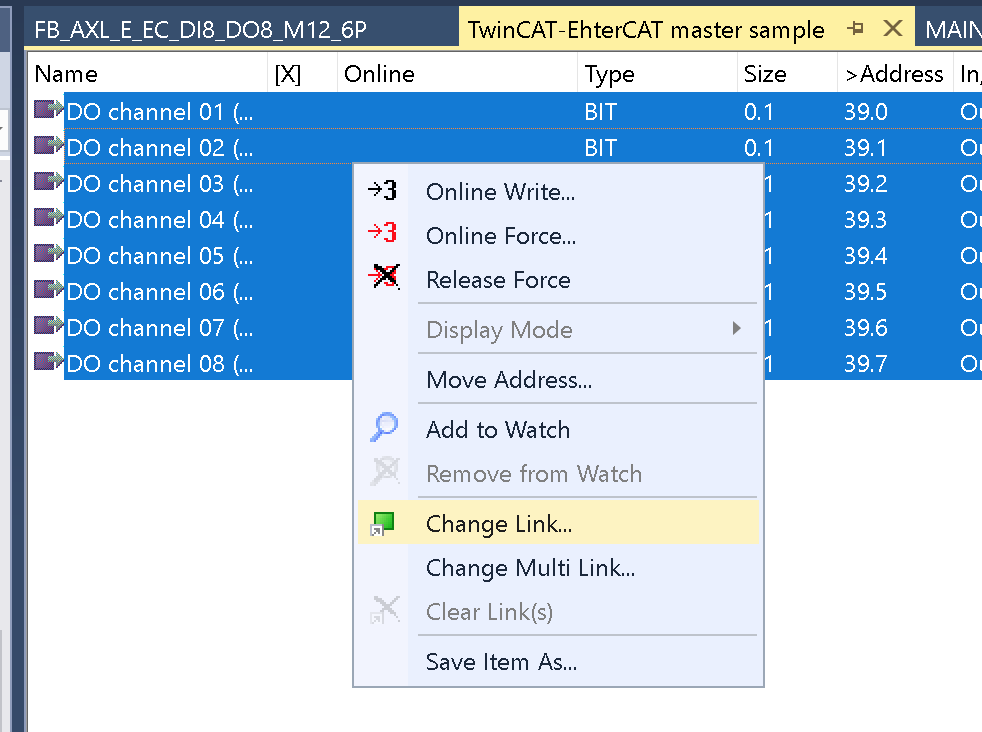Click the address value 39.1
The height and width of the screenshot is (732, 982).
(866, 148)
